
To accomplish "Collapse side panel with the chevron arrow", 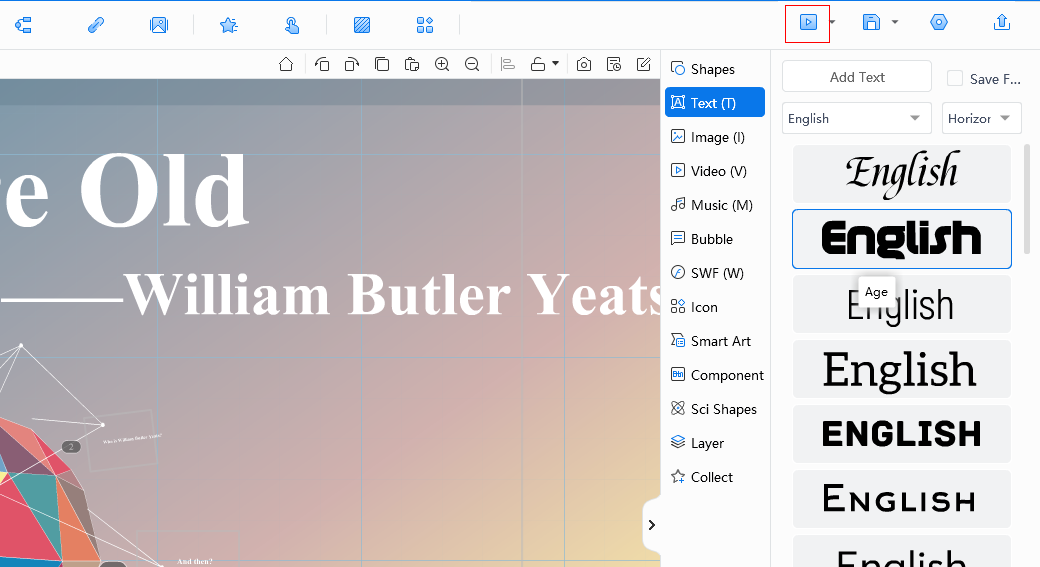I will pyautogui.click(x=651, y=525).
